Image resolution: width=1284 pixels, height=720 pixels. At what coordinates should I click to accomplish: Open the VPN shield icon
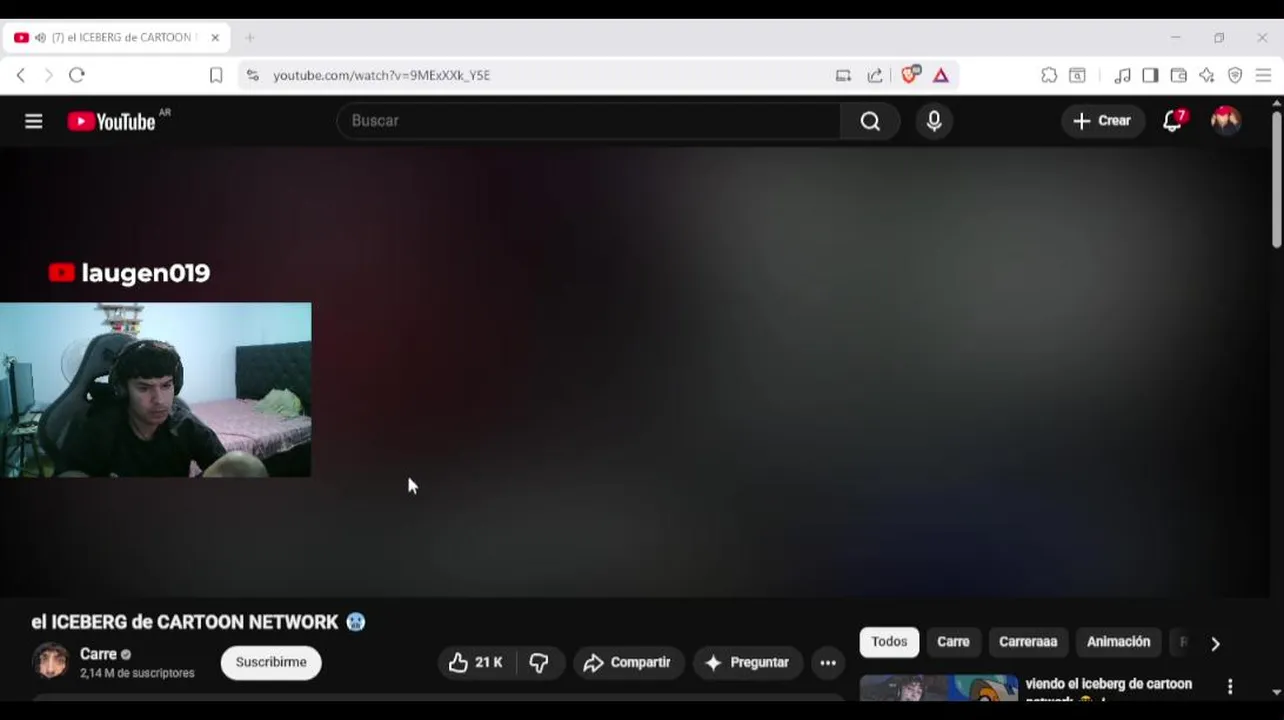click(1235, 75)
